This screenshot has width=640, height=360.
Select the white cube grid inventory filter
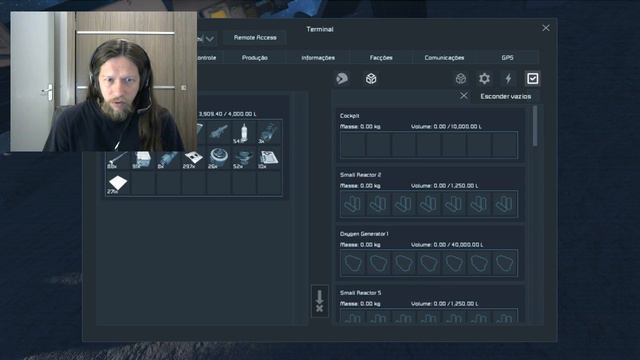(371, 79)
